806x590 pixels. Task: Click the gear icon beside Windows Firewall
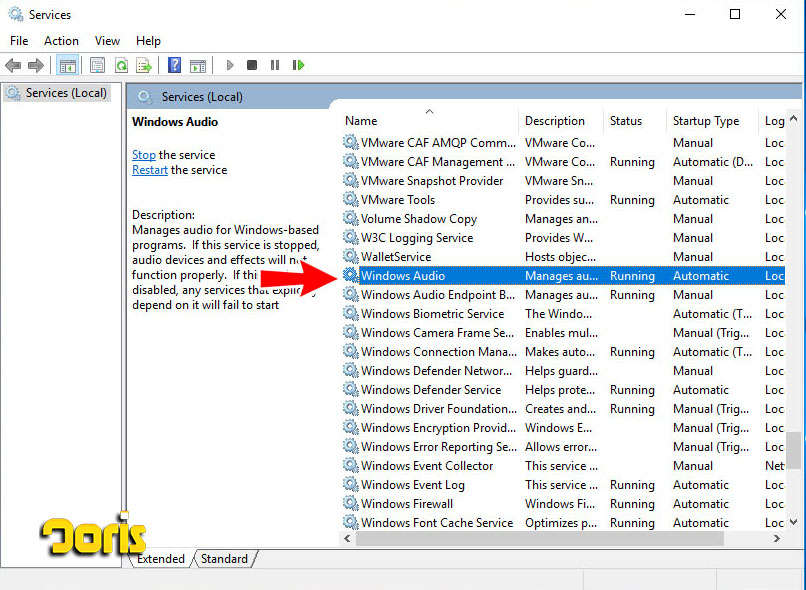351,504
